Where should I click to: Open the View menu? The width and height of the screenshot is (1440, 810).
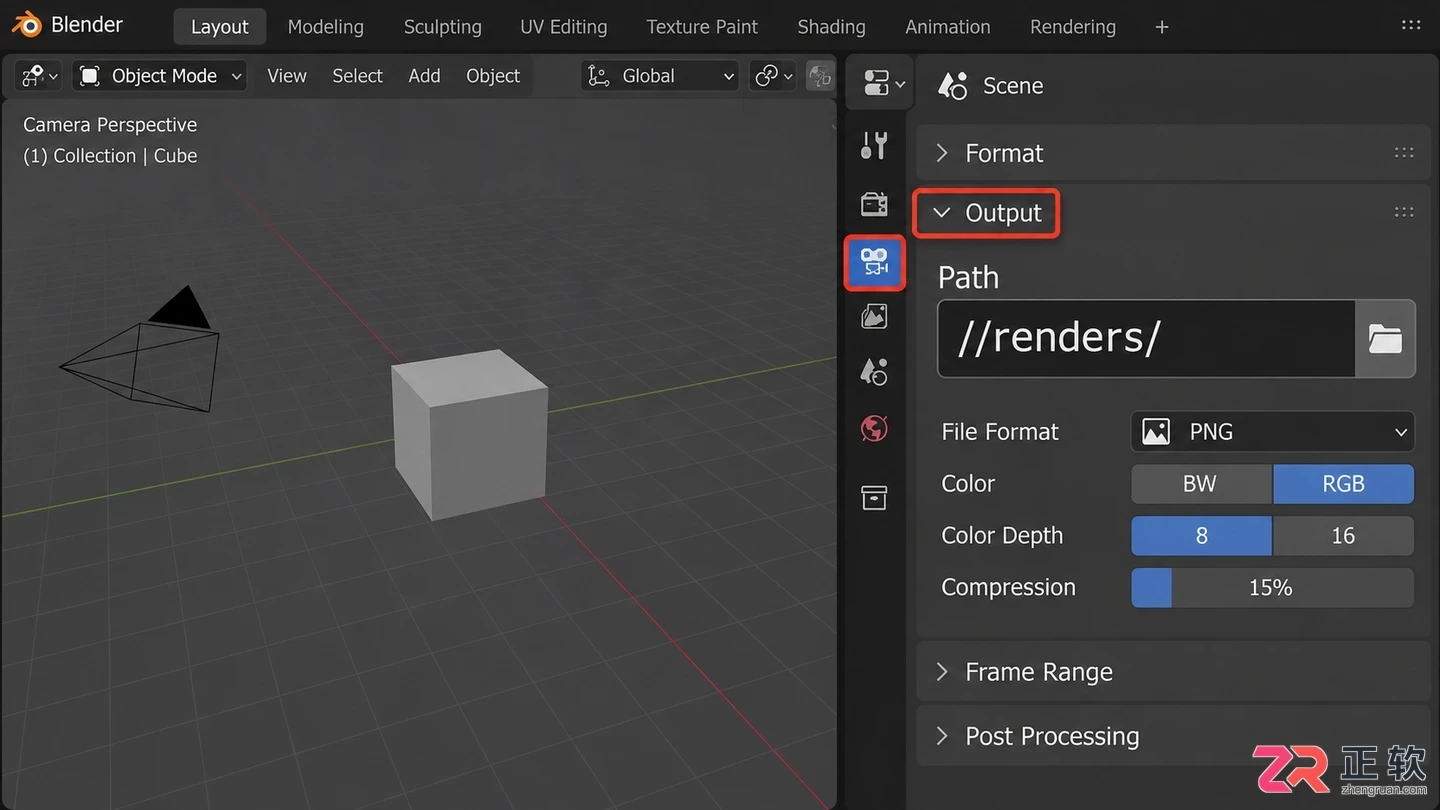point(287,76)
